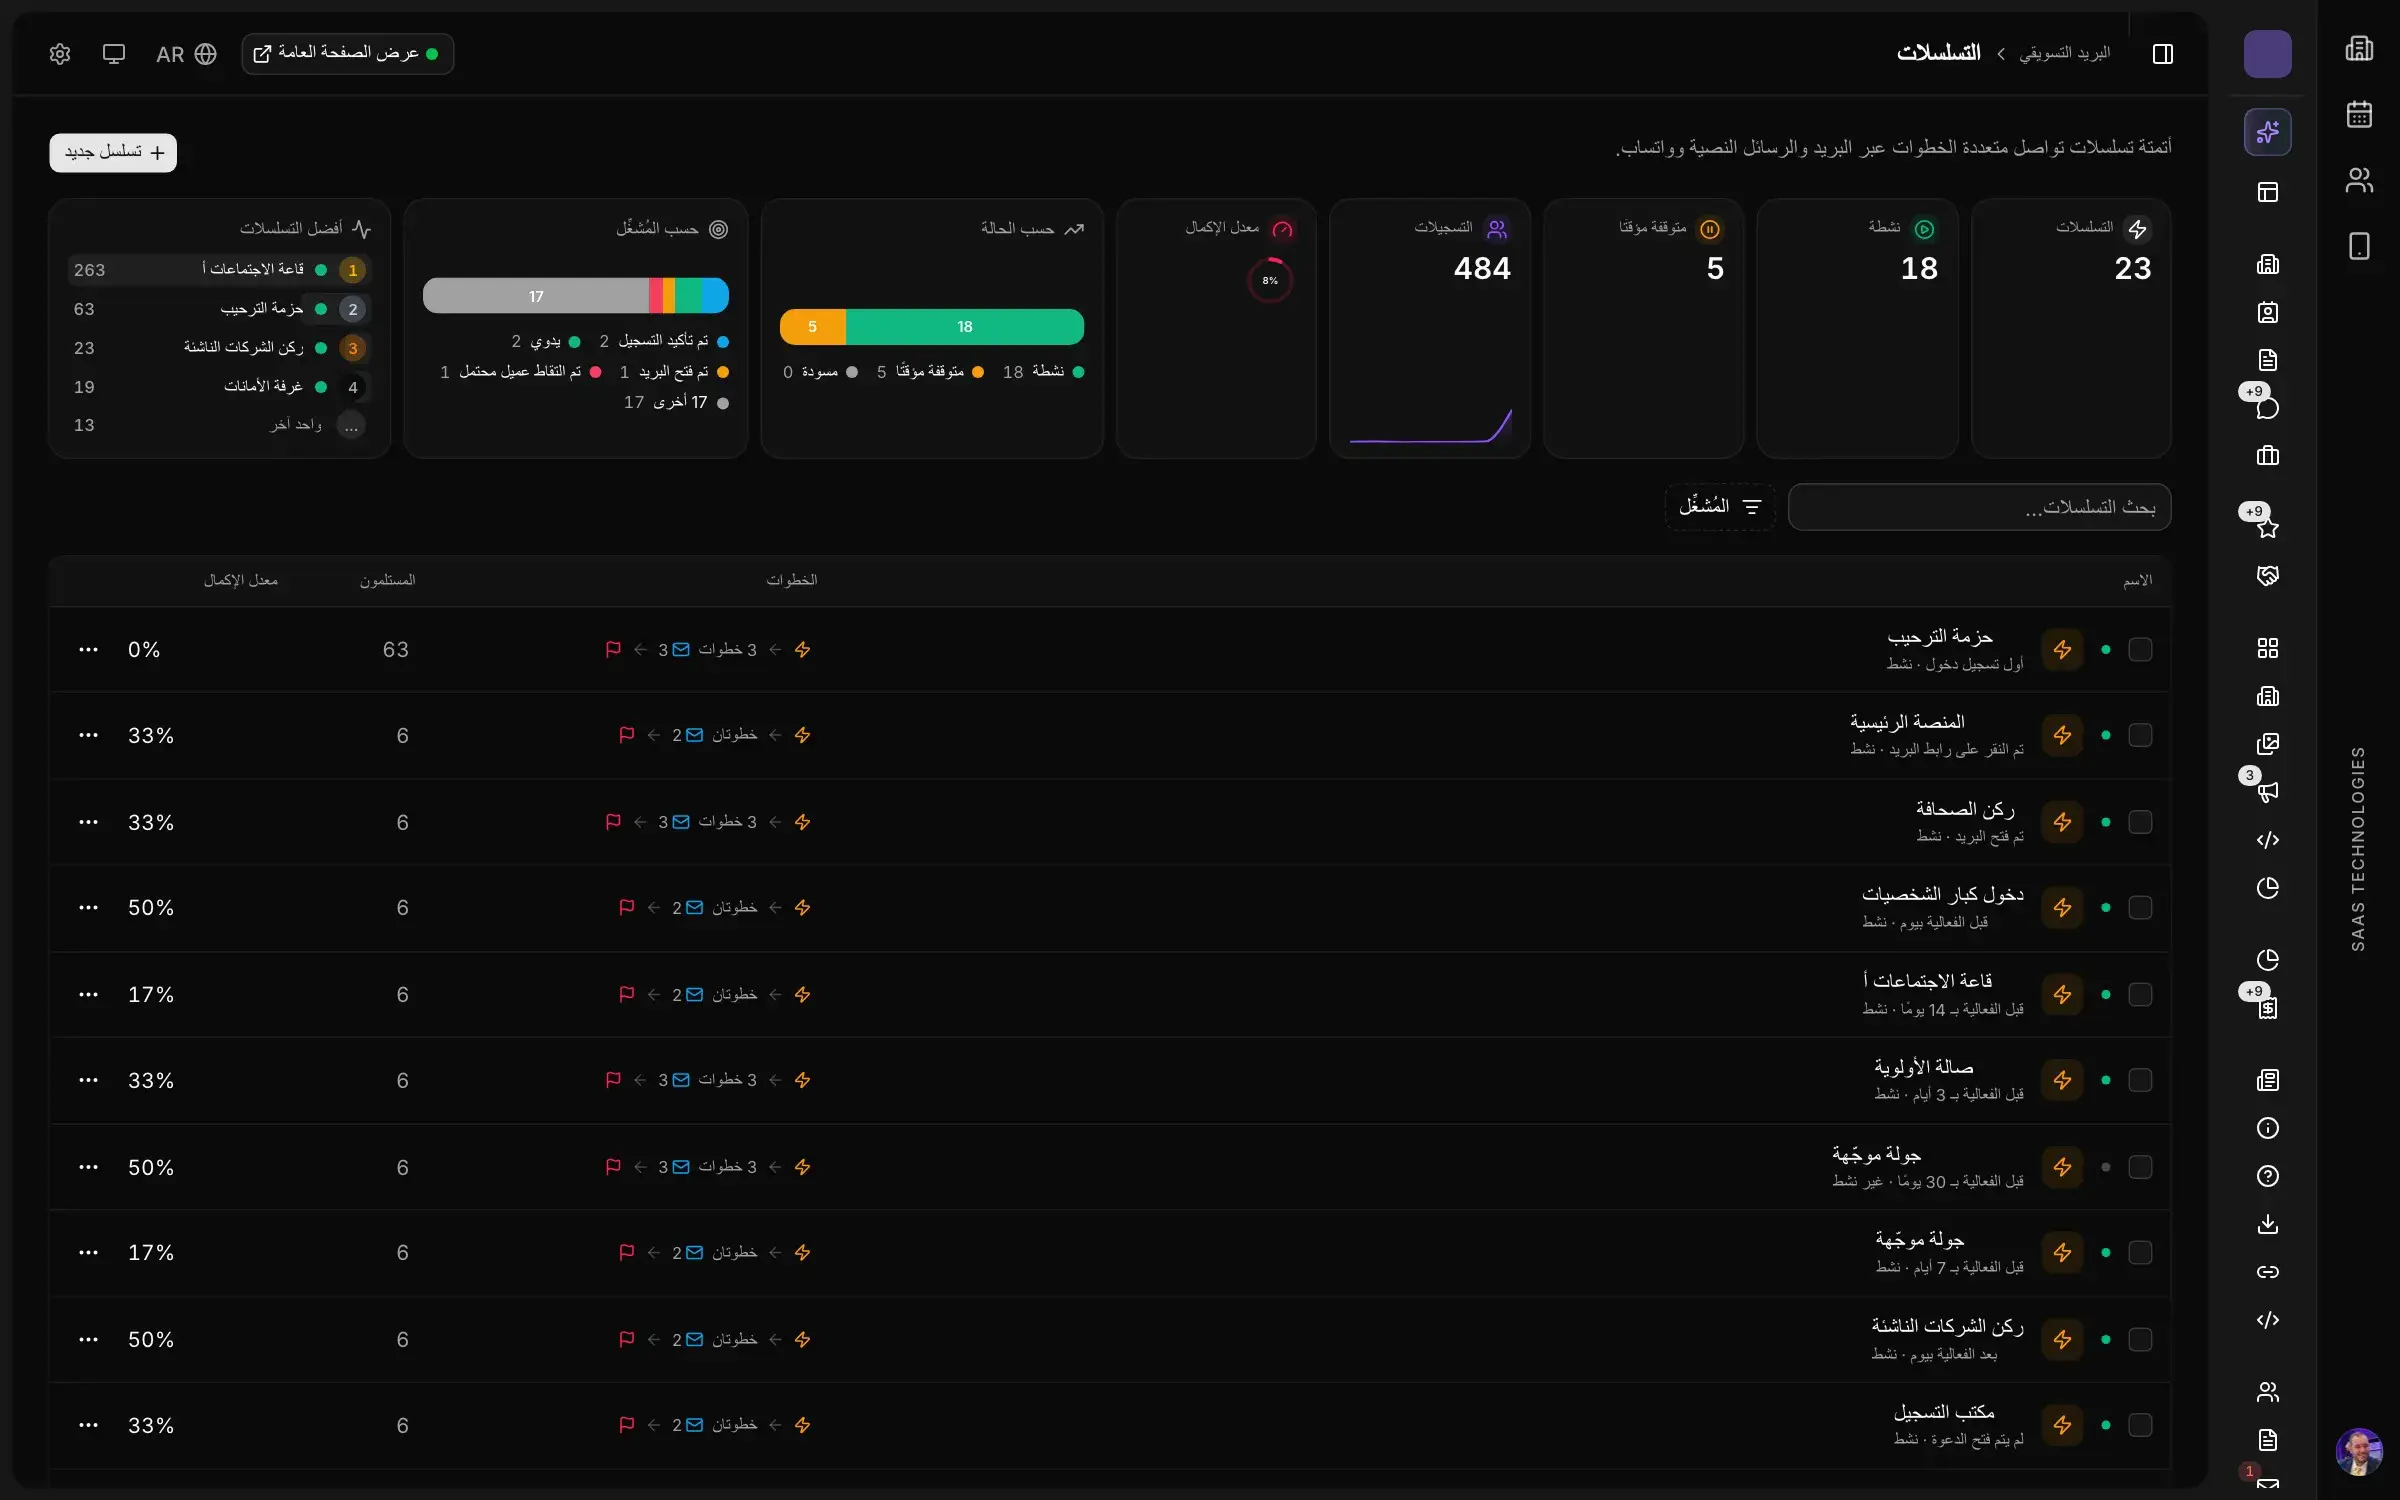
Task: Click the purple workspace square in the sidebar
Action: (x=2267, y=54)
